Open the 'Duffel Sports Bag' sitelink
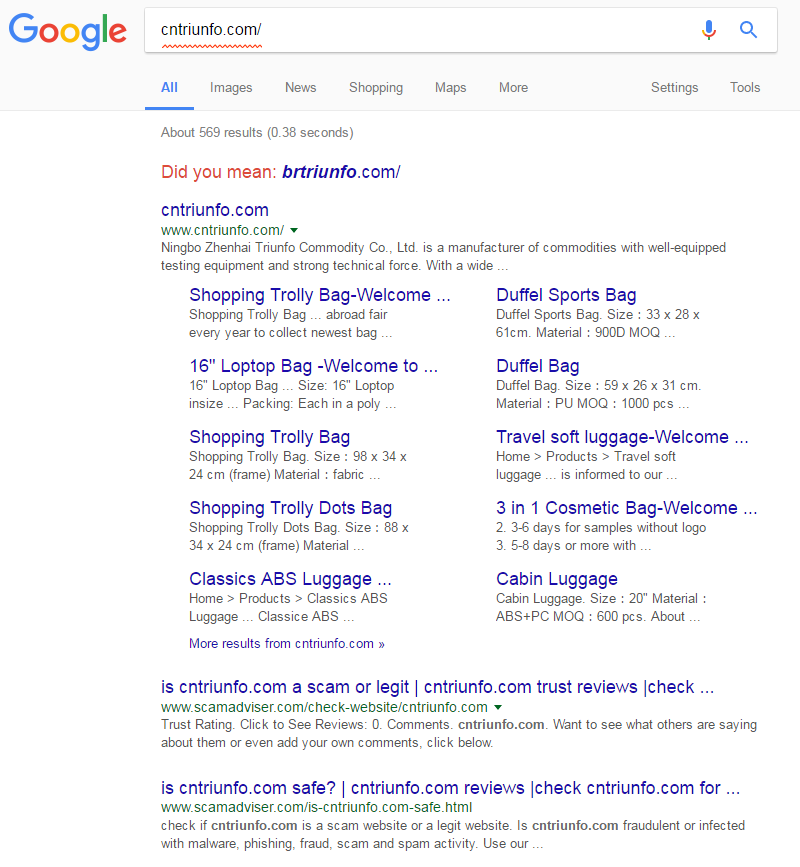 (566, 295)
